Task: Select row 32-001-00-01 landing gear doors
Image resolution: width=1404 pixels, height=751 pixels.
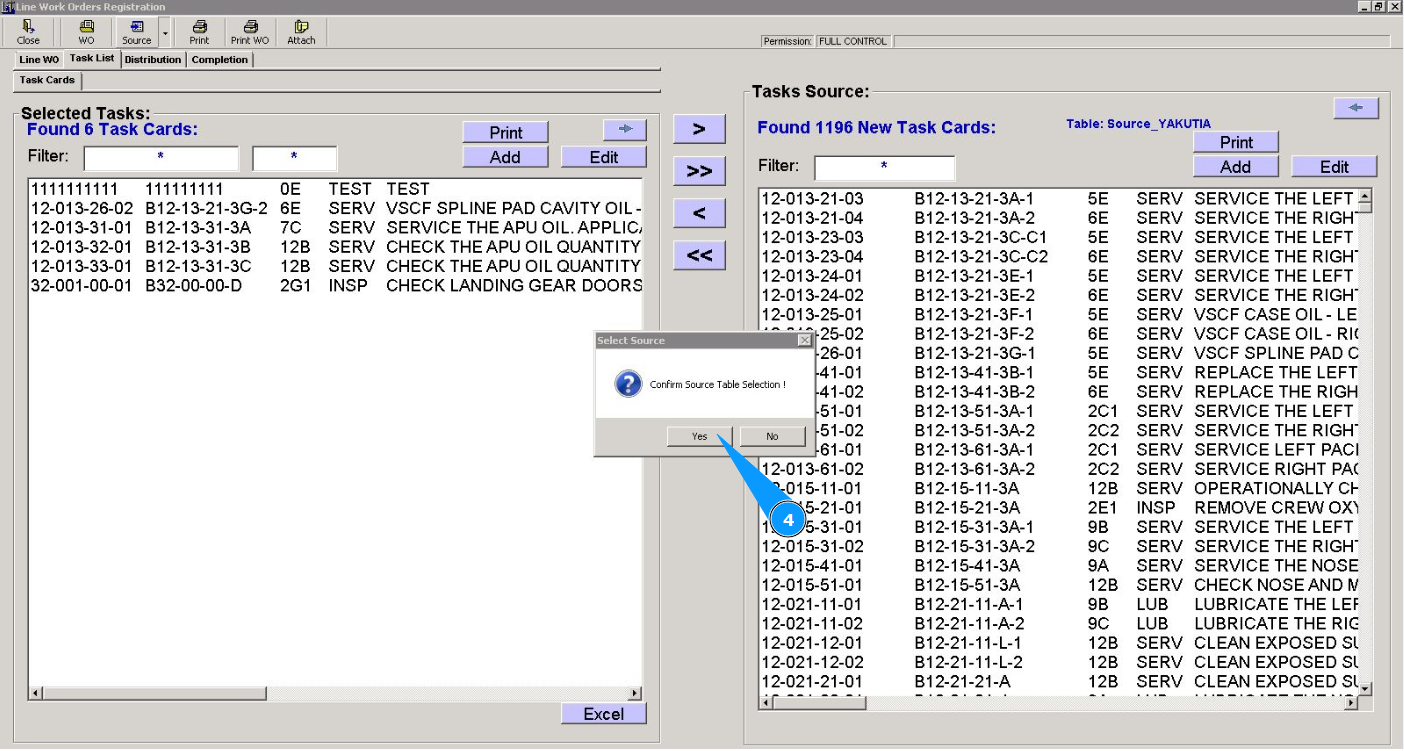Action: click(x=335, y=286)
